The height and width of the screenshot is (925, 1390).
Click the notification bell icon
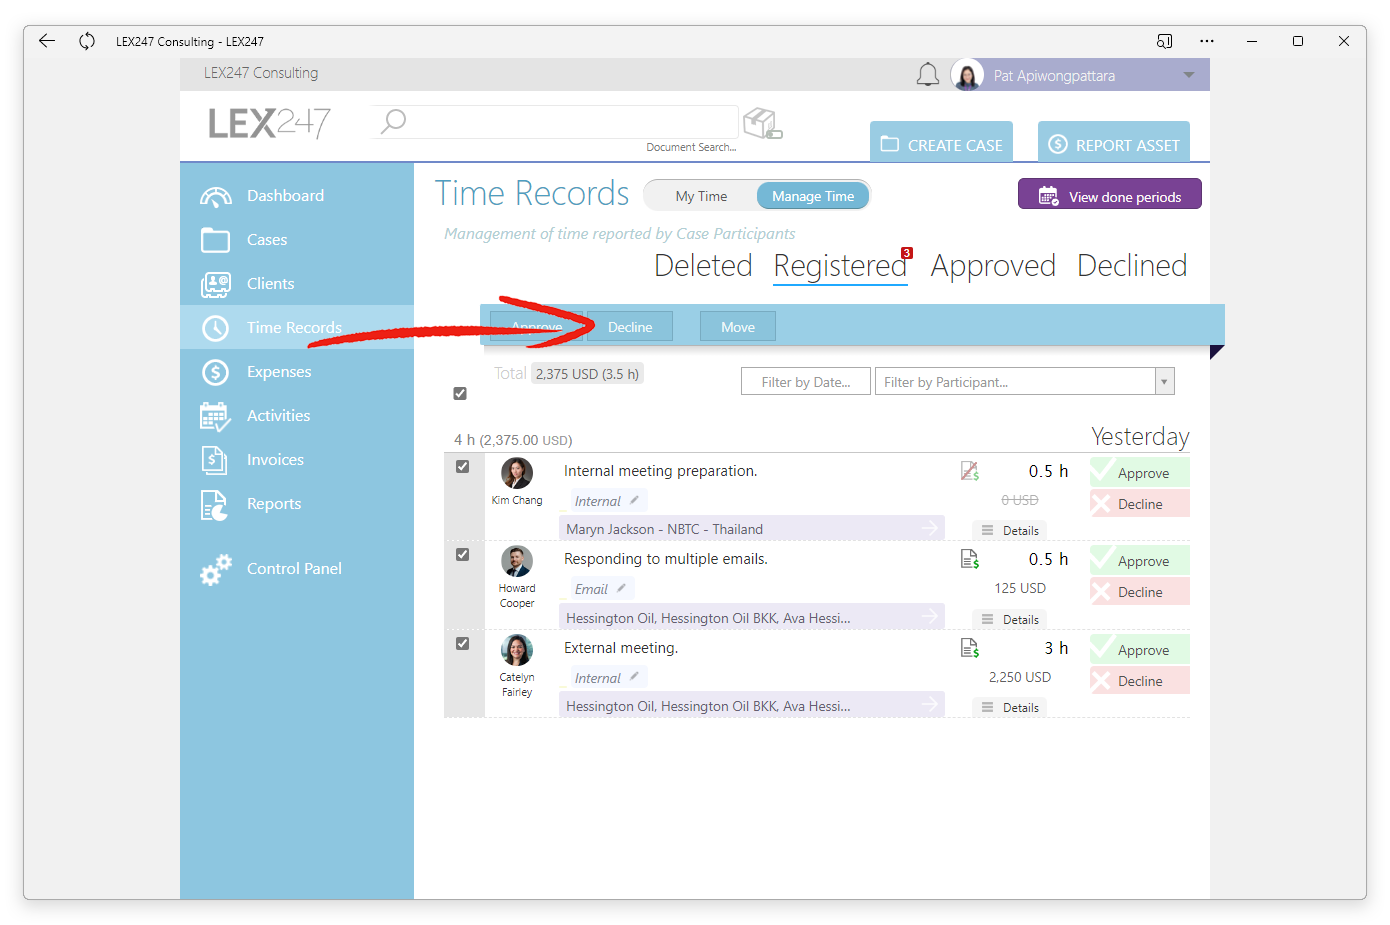point(928,75)
